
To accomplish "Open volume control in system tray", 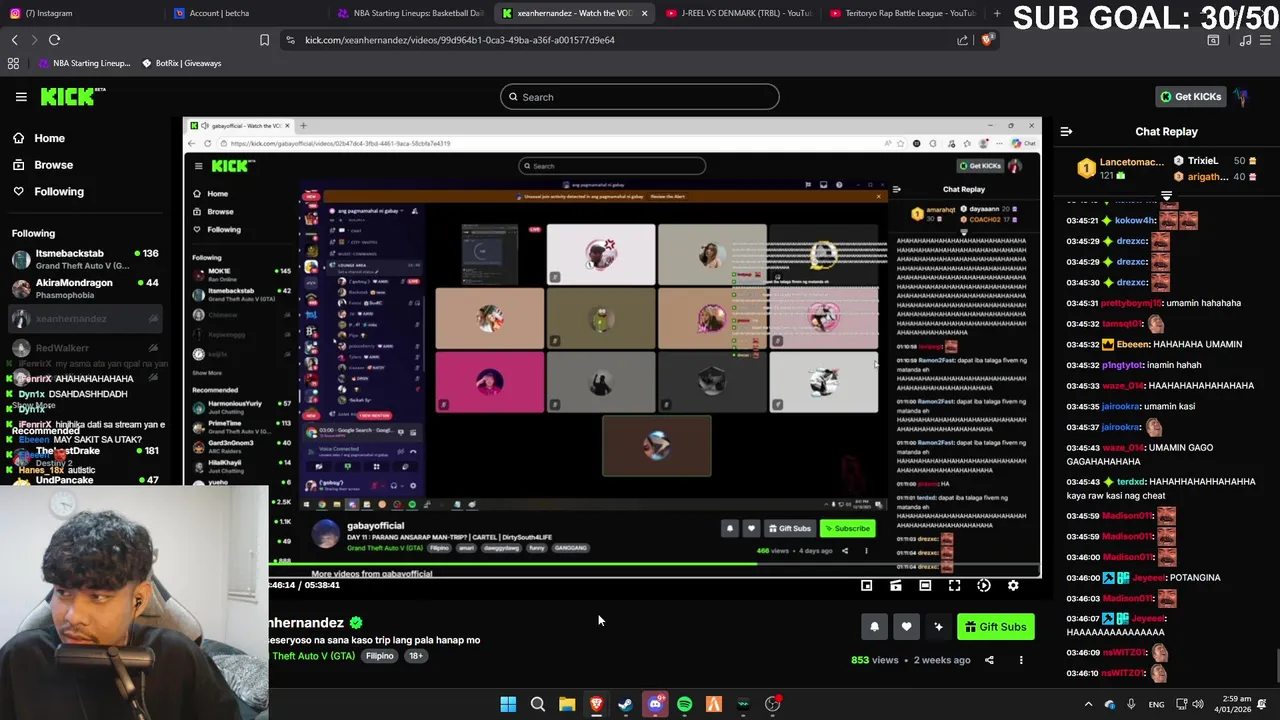I will click(x=1198, y=704).
